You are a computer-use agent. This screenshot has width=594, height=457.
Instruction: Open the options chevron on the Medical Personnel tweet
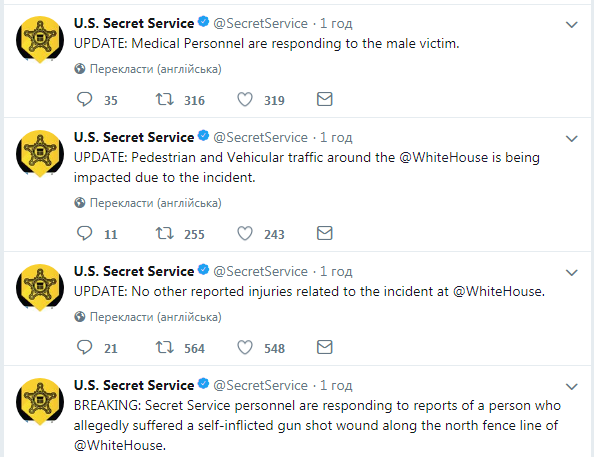[x=571, y=25]
